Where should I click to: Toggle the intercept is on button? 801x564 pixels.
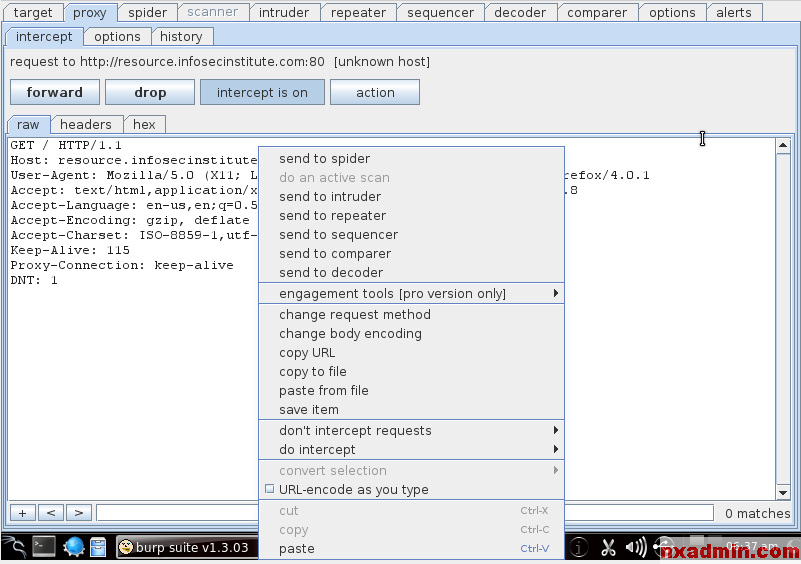pos(262,92)
